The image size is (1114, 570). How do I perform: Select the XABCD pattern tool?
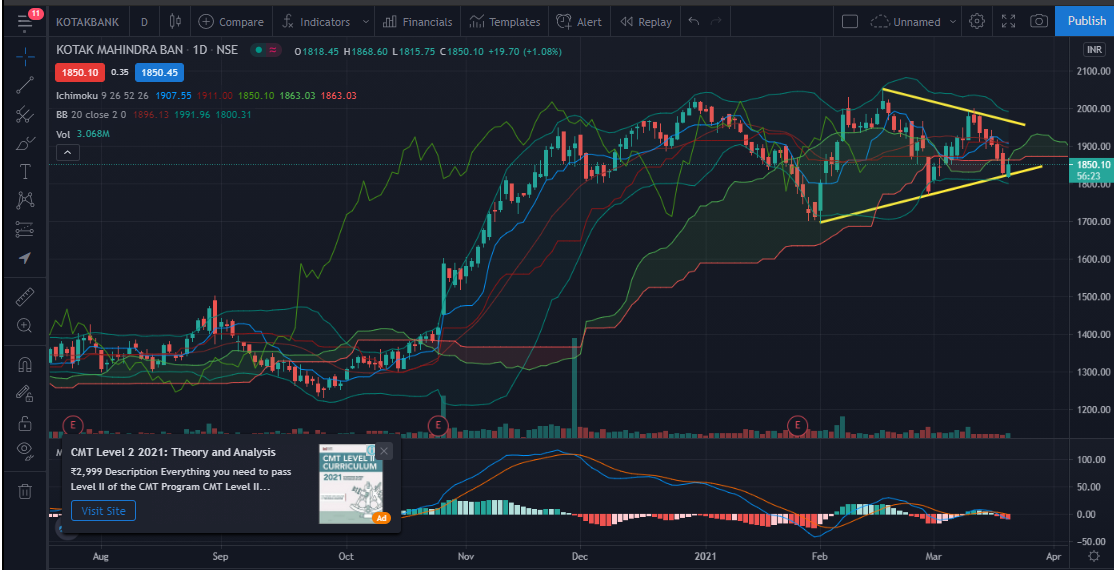(25, 200)
